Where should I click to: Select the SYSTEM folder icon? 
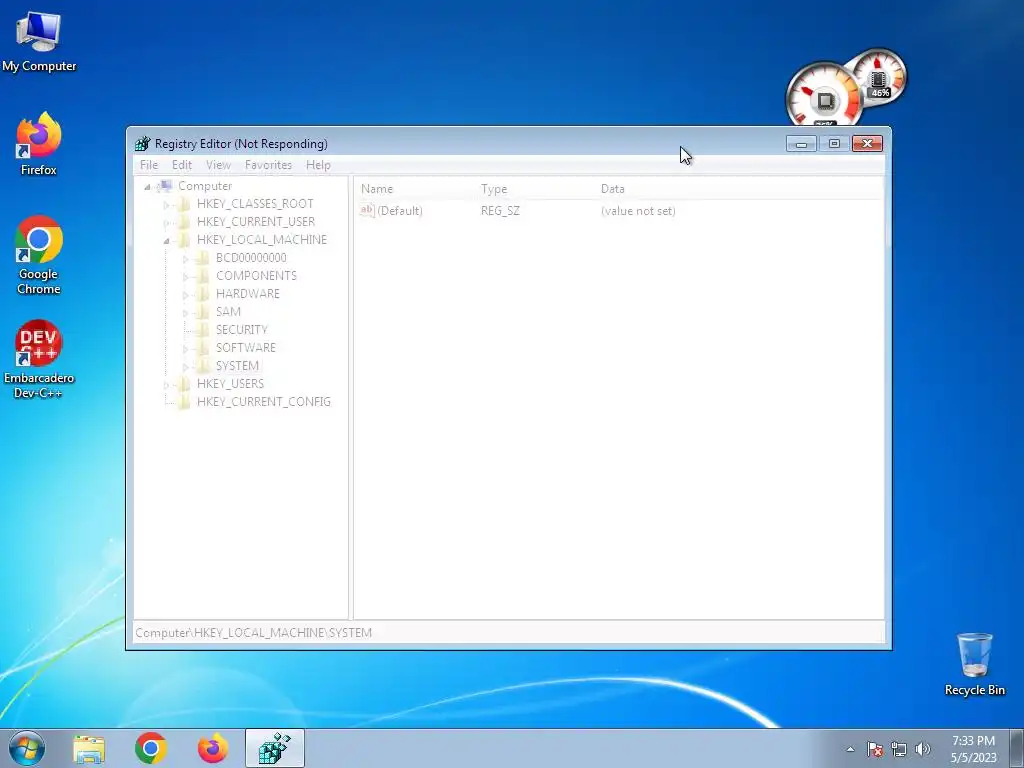203,366
